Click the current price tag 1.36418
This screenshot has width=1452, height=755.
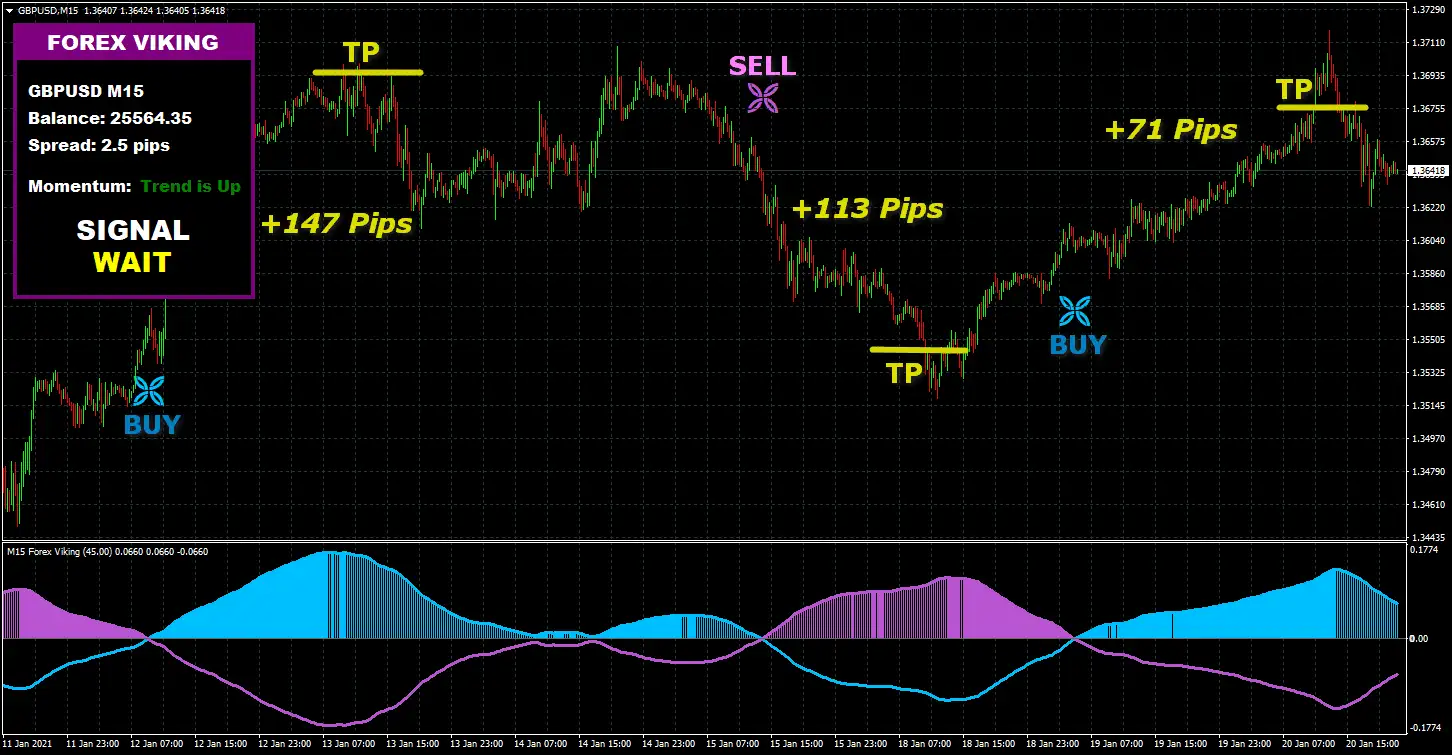click(1427, 171)
